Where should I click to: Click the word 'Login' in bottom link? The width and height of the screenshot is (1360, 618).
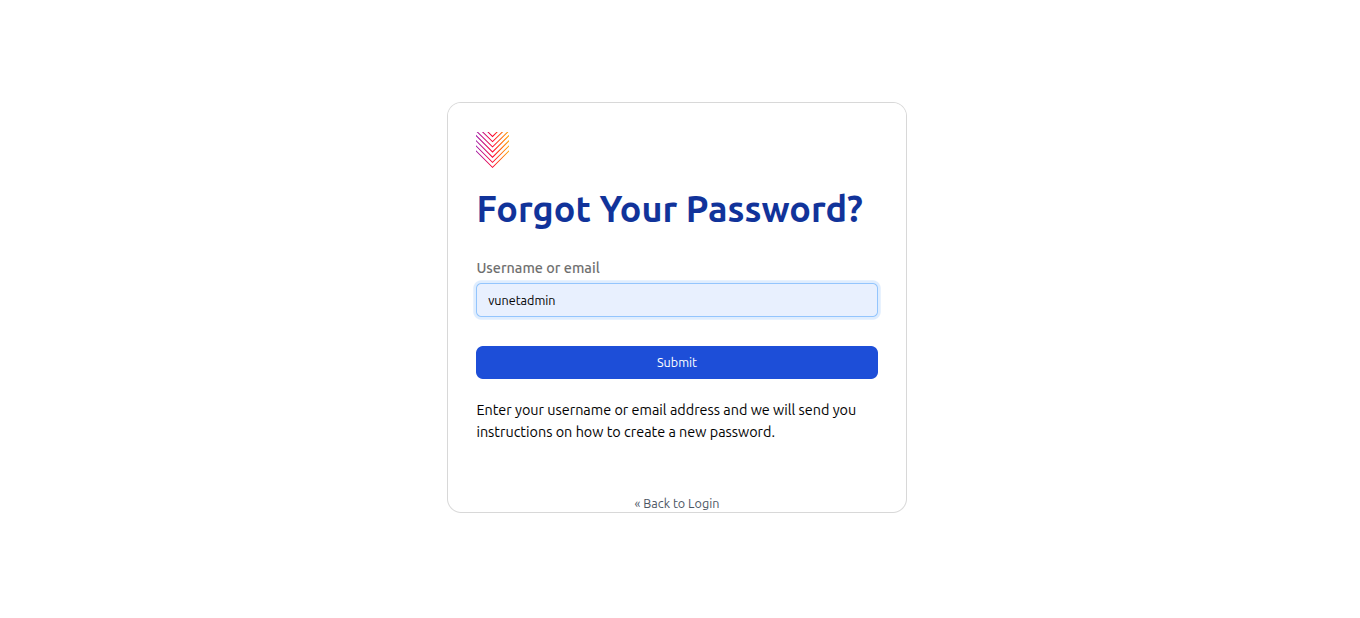tap(703, 503)
